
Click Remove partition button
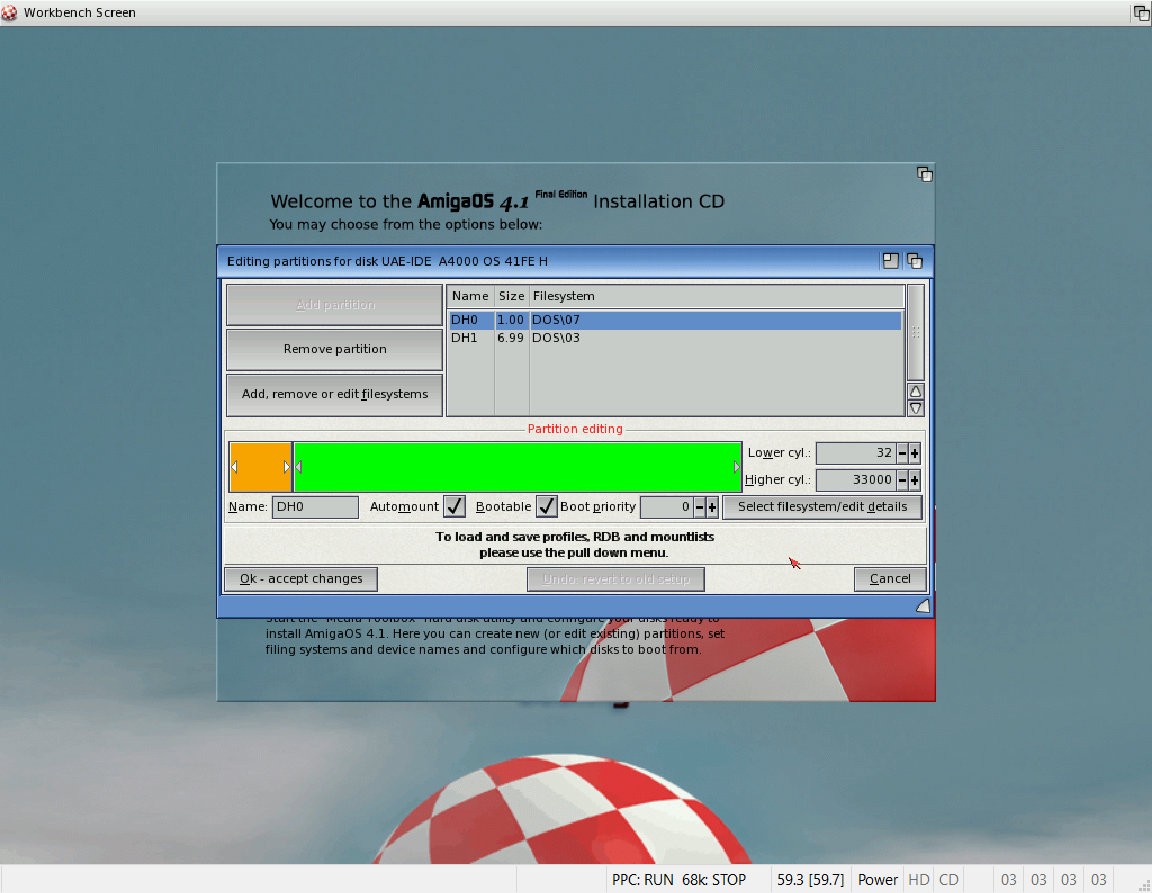point(334,349)
